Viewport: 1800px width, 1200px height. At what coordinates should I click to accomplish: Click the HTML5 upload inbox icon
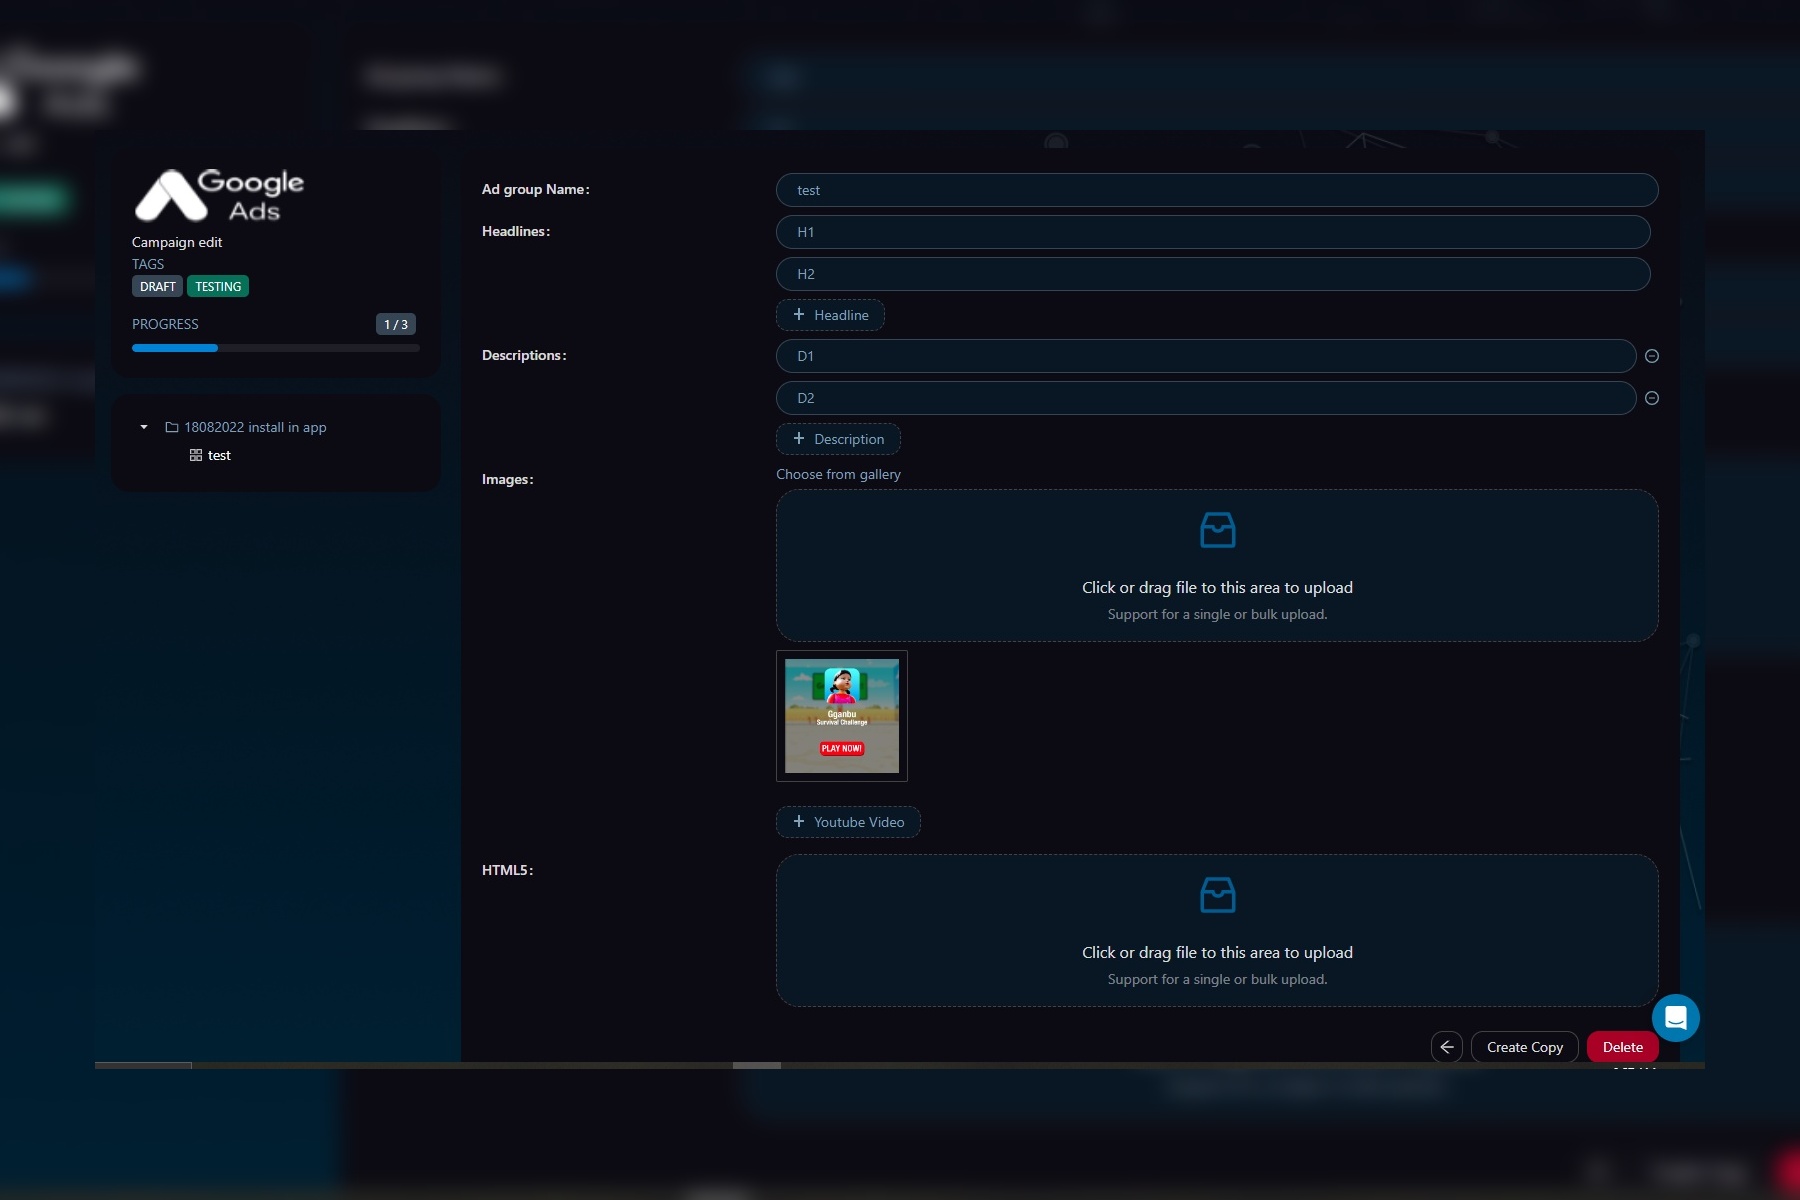pyautogui.click(x=1217, y=895)
